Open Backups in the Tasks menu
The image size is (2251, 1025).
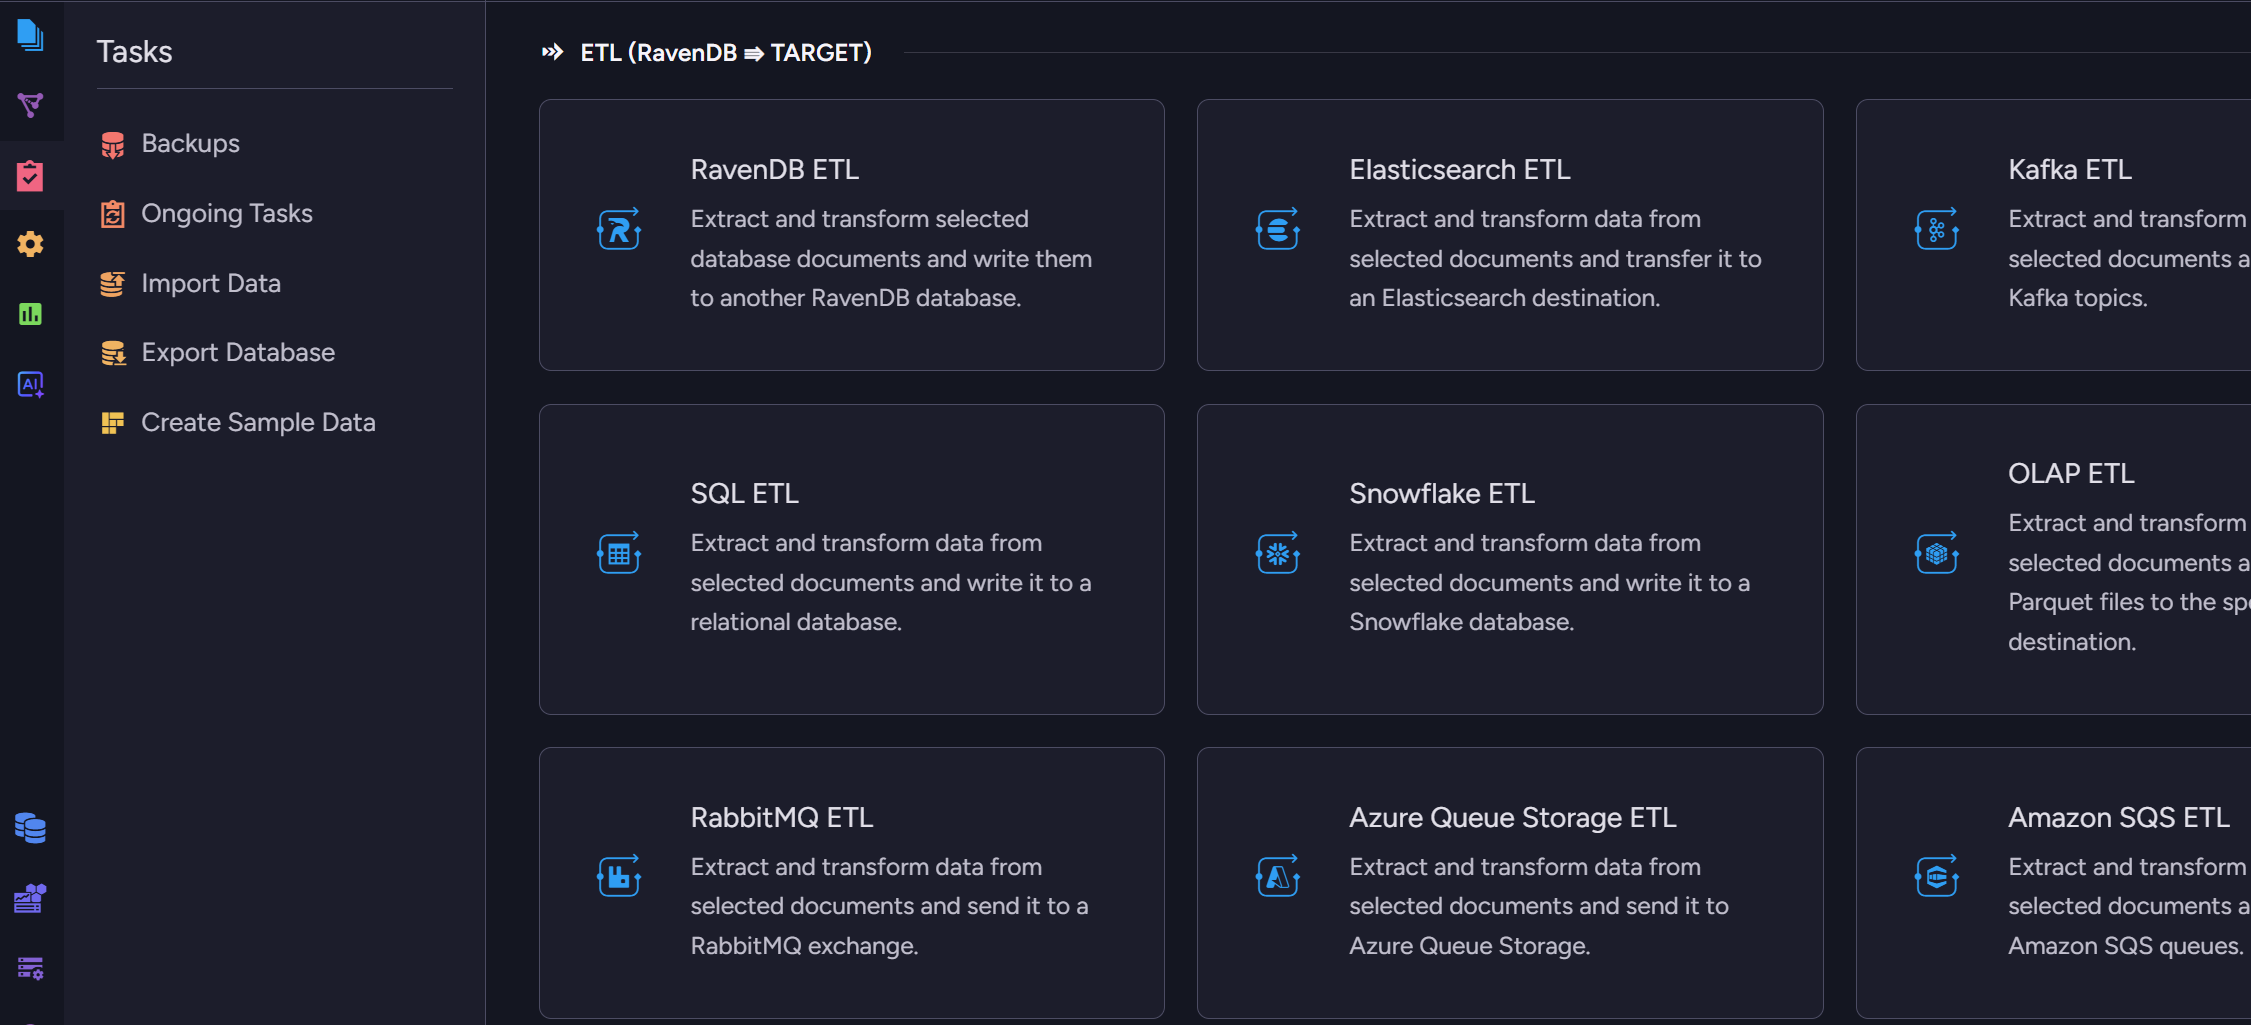tap(190, 144)
